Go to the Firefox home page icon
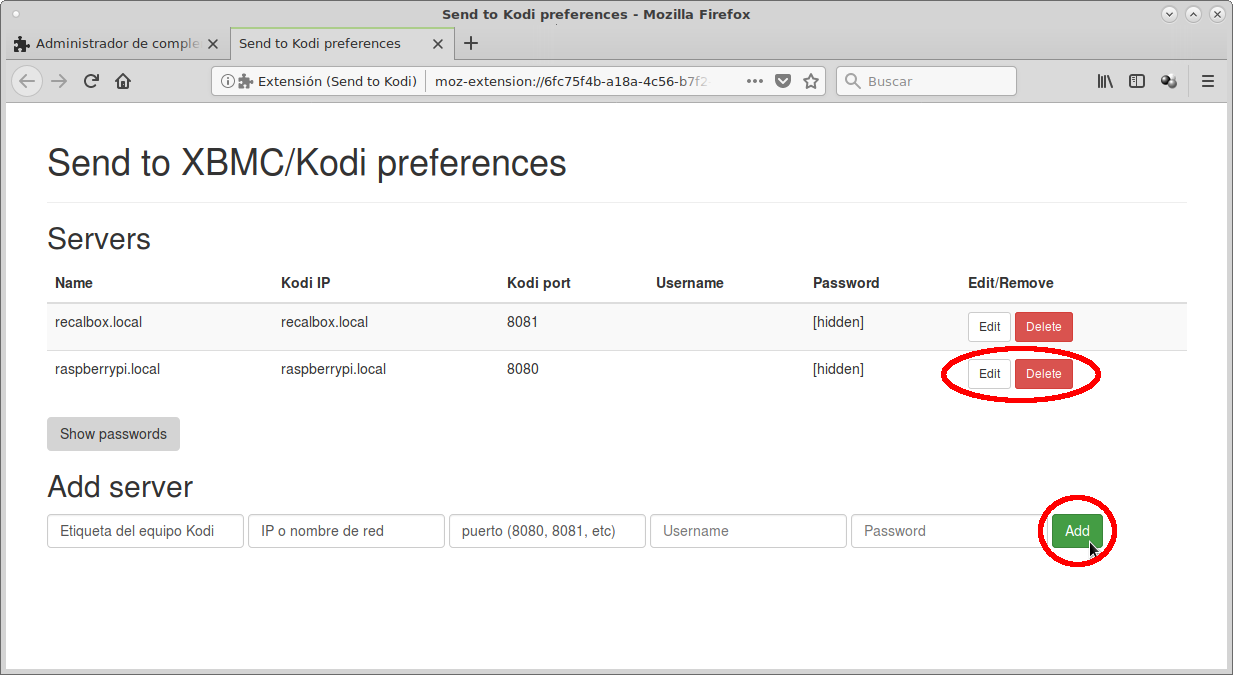This screenshot has height=675, width=1233. [122, 81]
